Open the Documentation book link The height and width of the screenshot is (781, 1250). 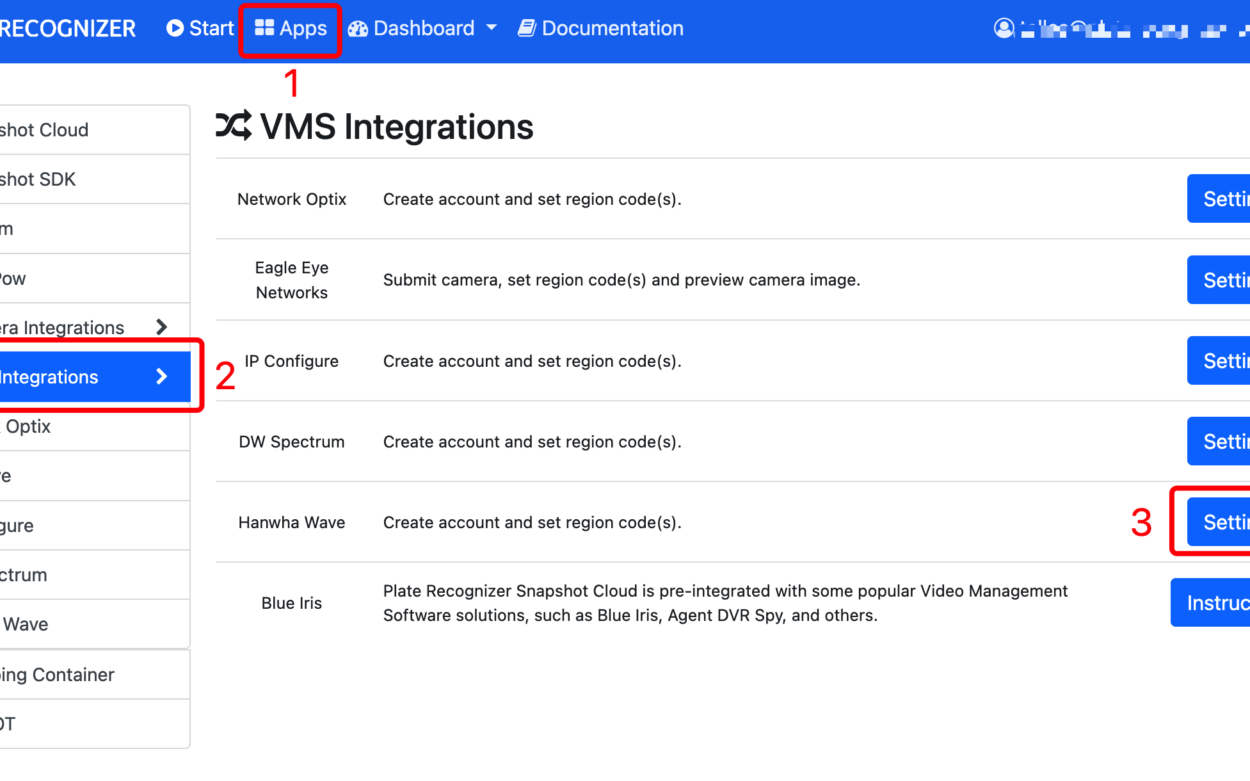pos(600,28)
